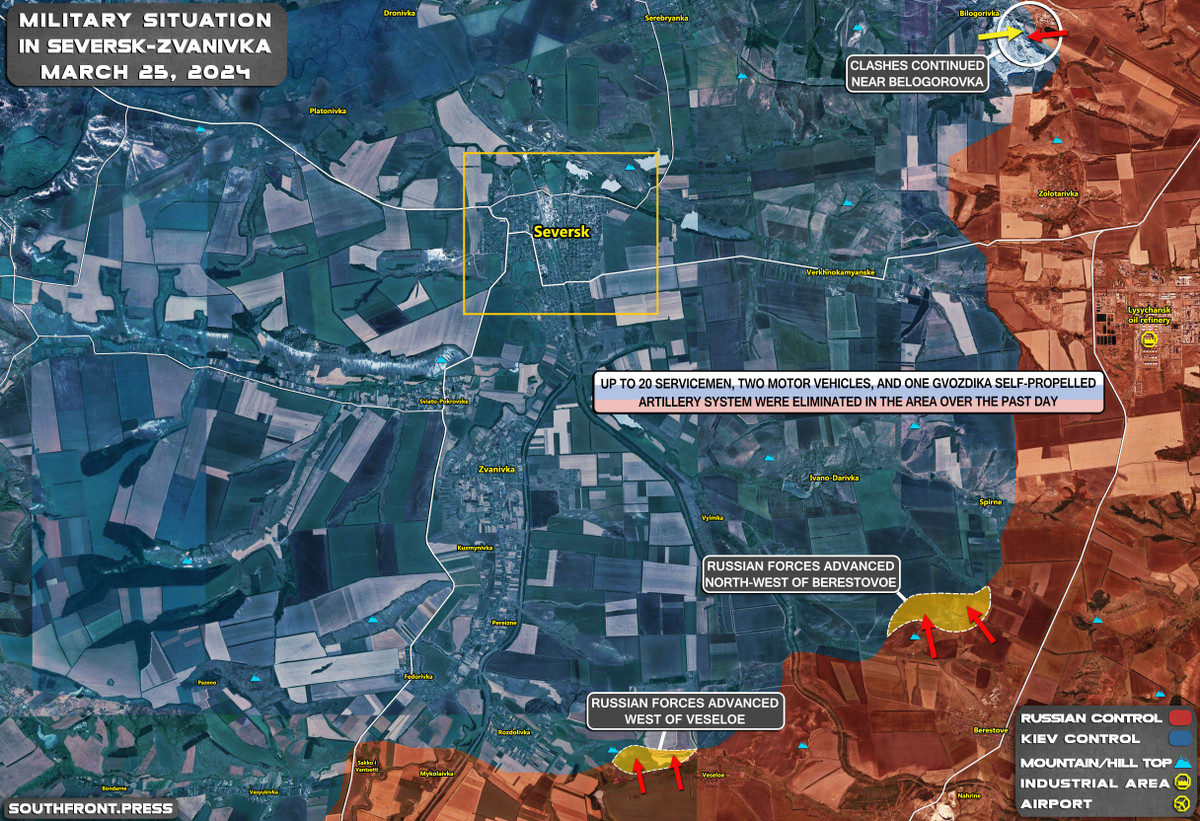Click the Seversk city label
The image size is (1200, 821).
click(x=561, y=231)
